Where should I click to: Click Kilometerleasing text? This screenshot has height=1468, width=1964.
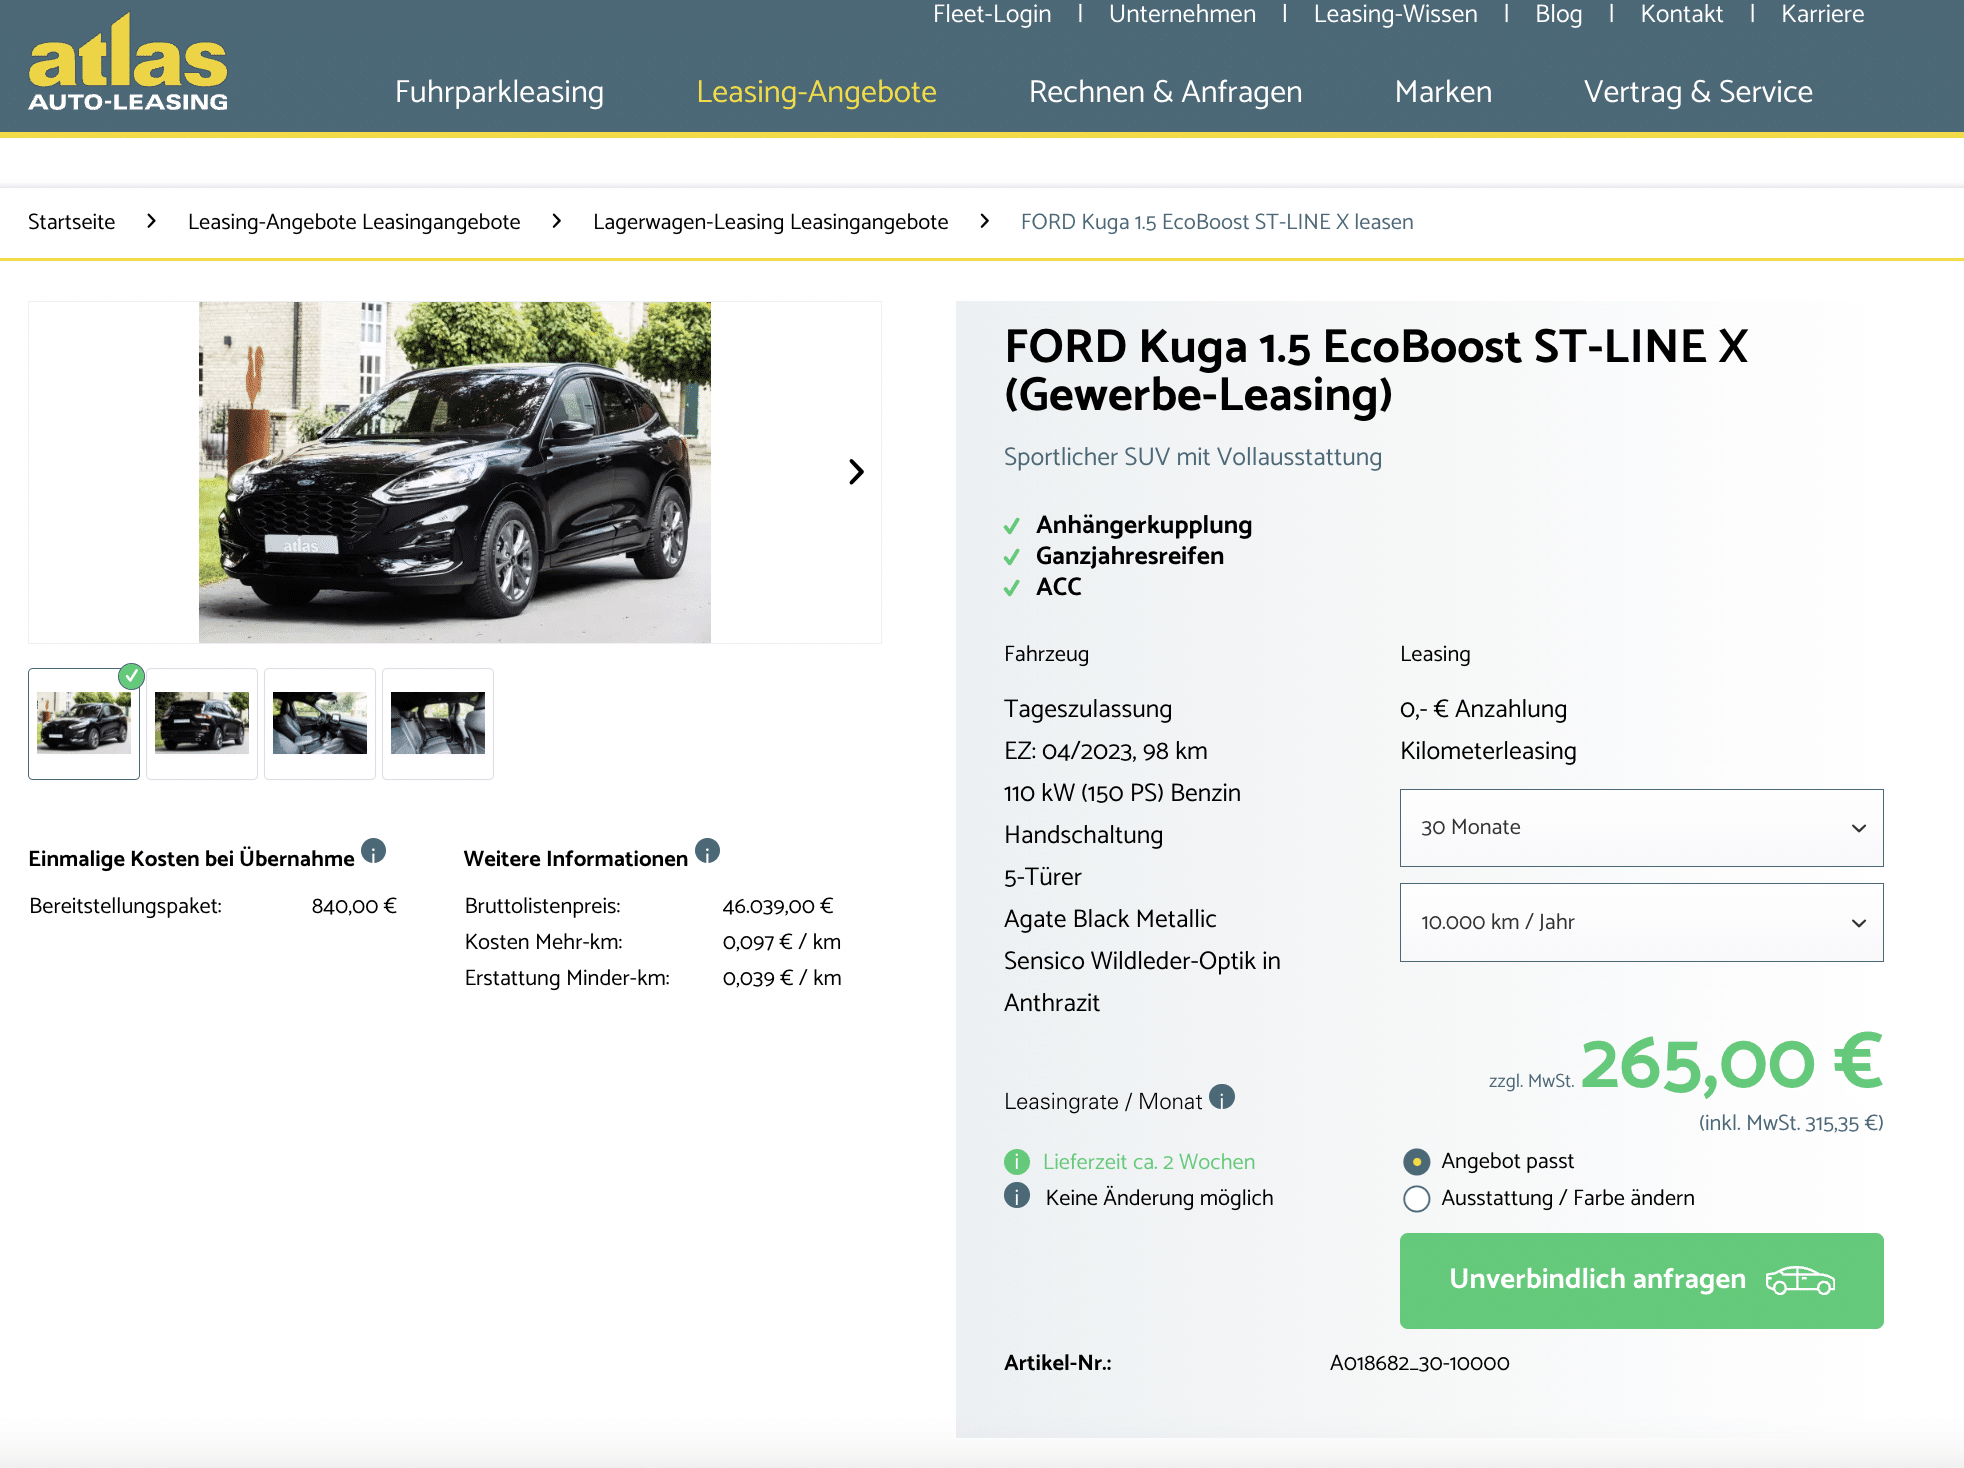[x=1489, y=751]
